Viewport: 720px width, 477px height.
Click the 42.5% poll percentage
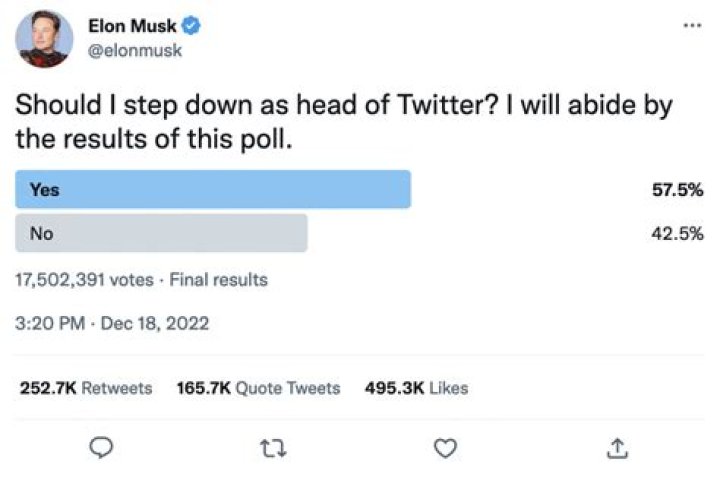678,234
